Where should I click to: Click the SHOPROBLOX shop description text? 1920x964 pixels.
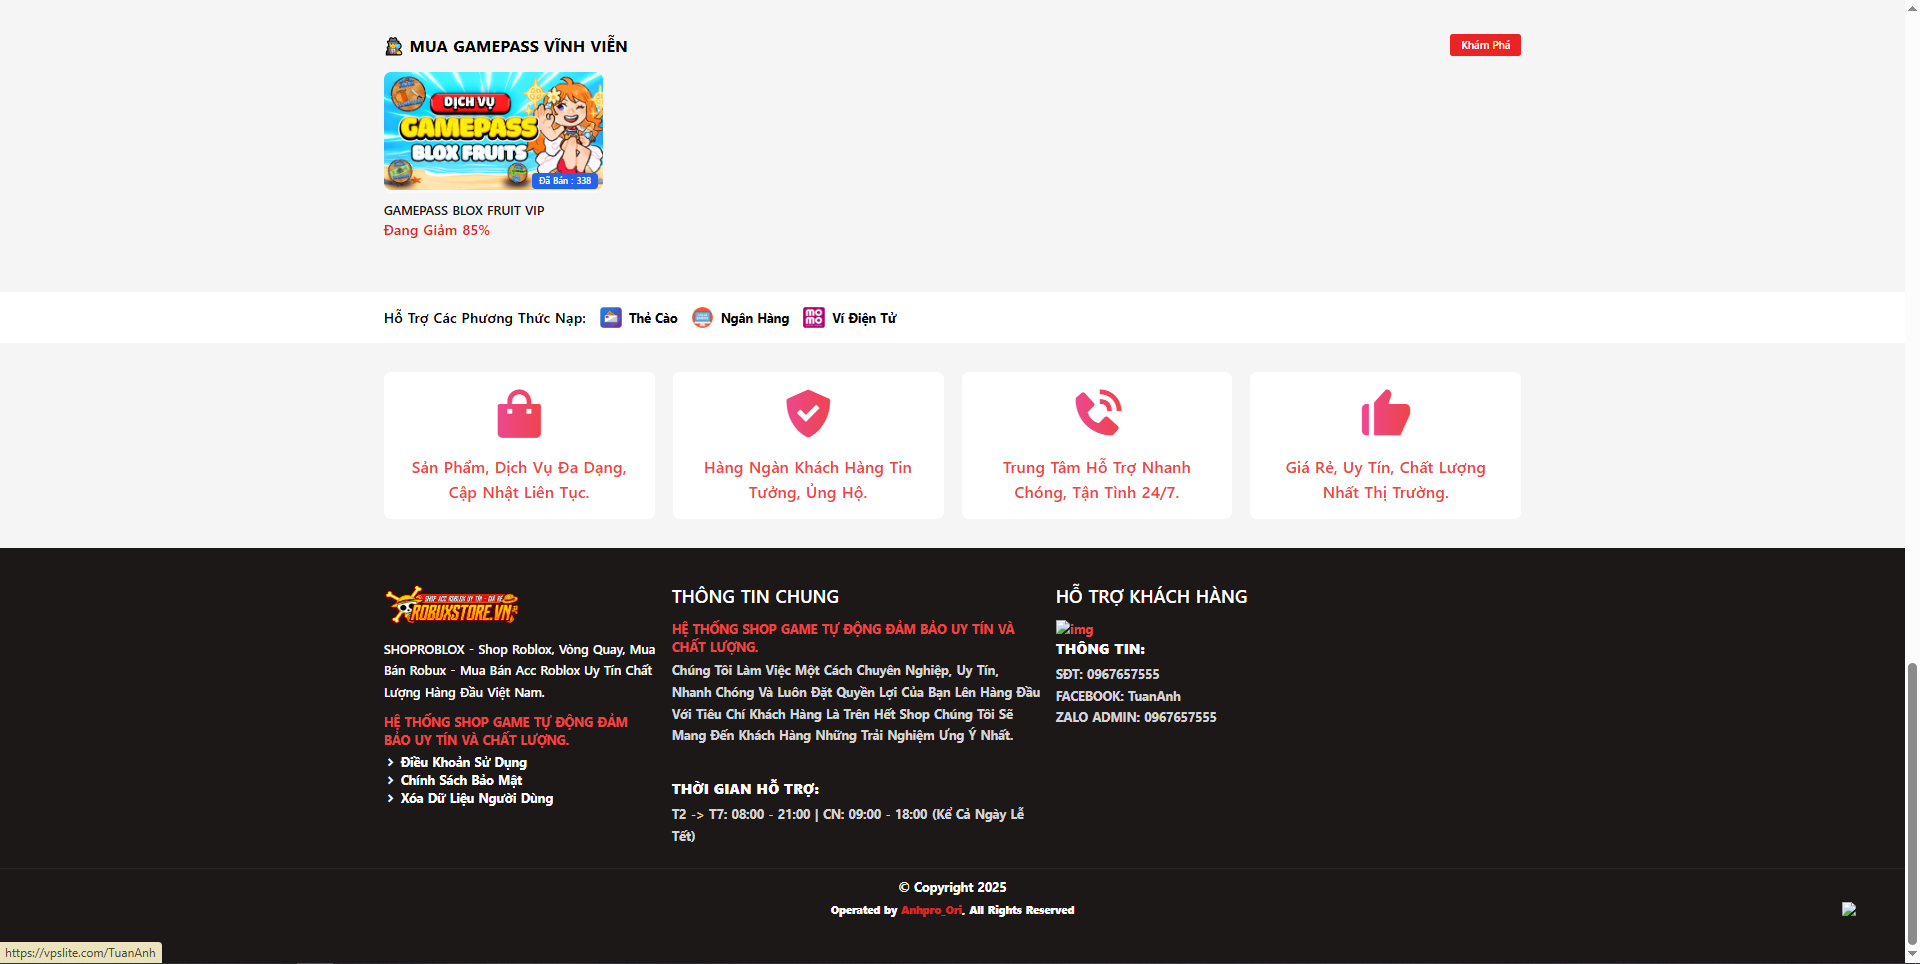(519, 671)
